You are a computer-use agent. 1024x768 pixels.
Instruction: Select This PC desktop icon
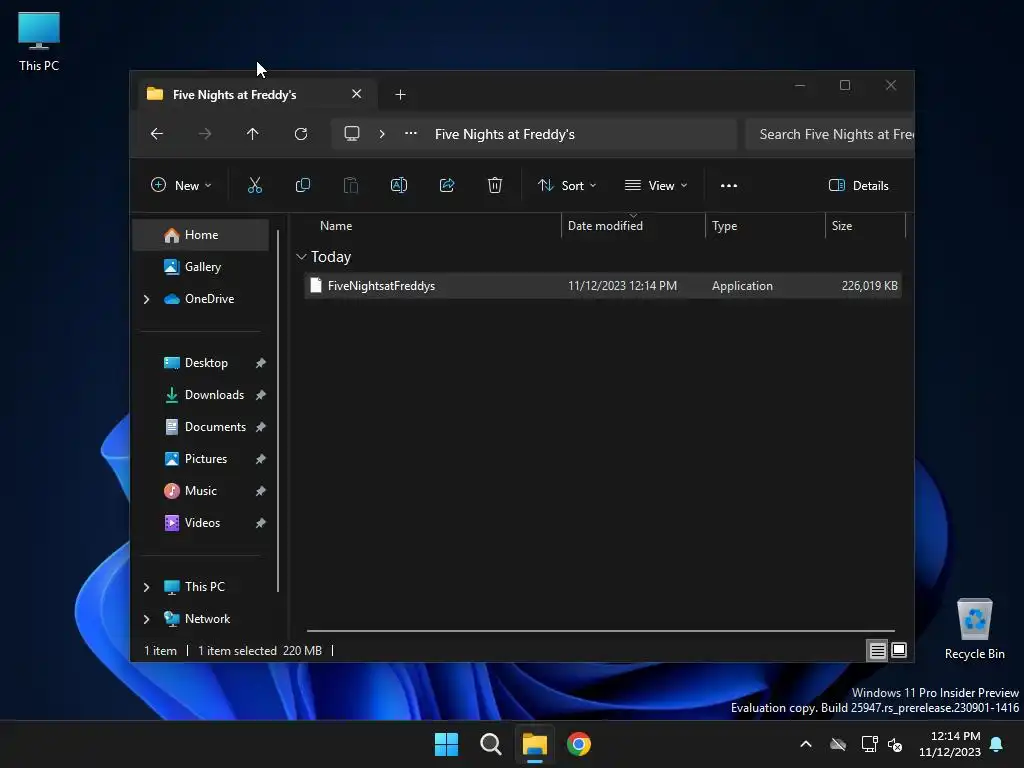tap(39, 42)
